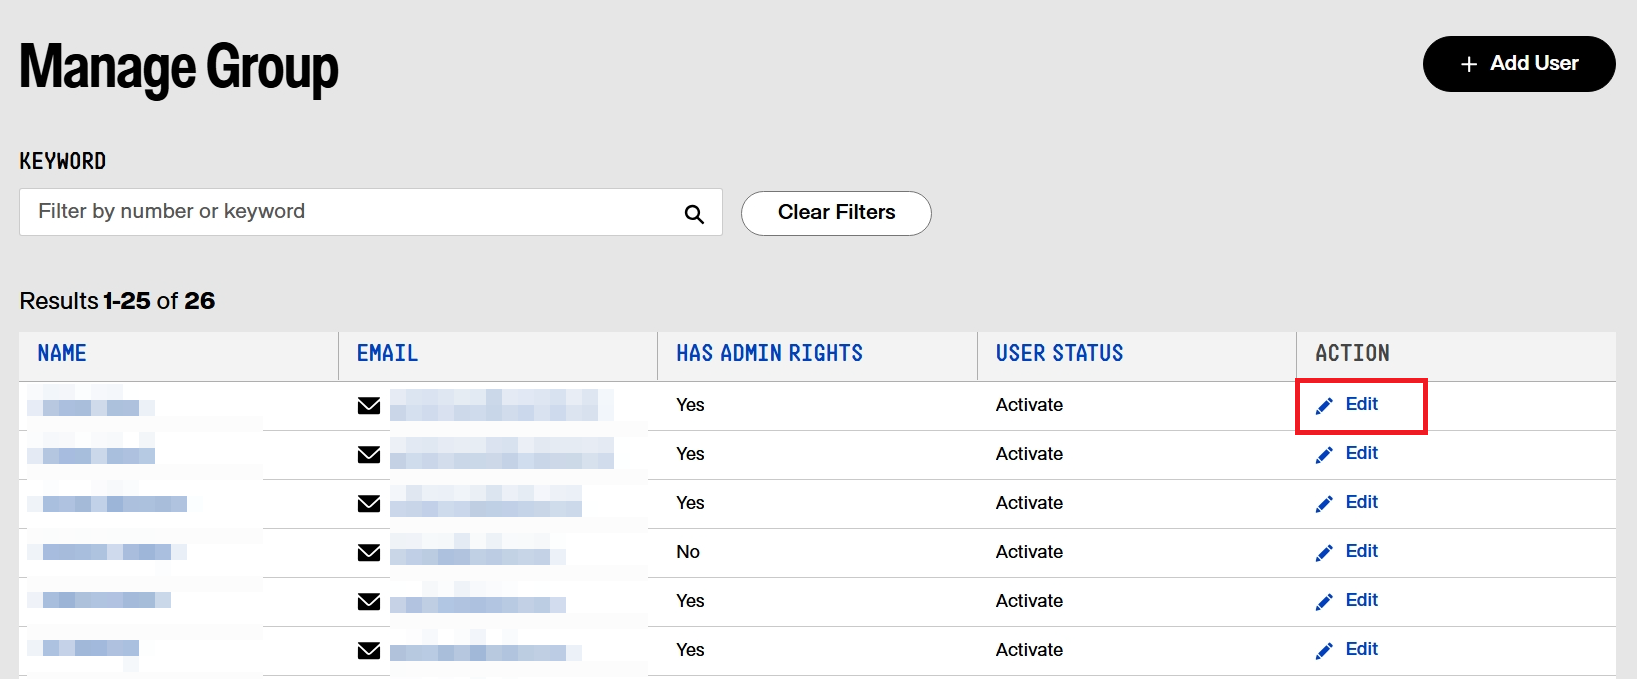Click the magnifier search icon in keyword field
Screen dimensions: 1637x679
694,213
